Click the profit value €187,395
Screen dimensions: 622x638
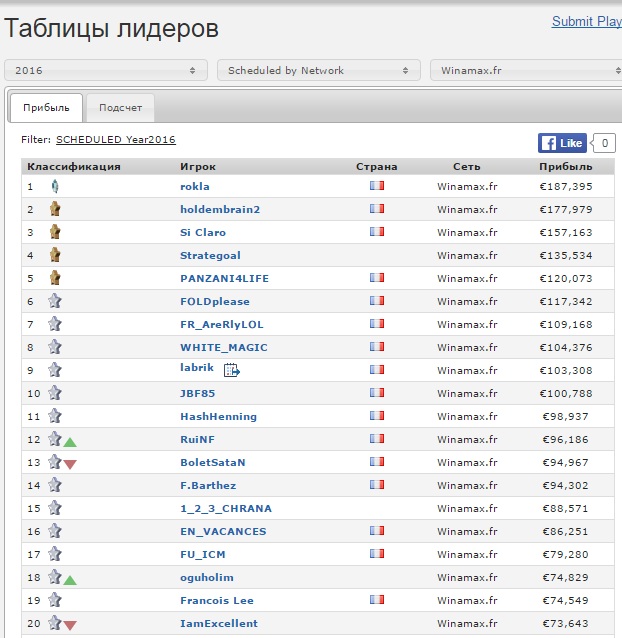coord(565,186)
